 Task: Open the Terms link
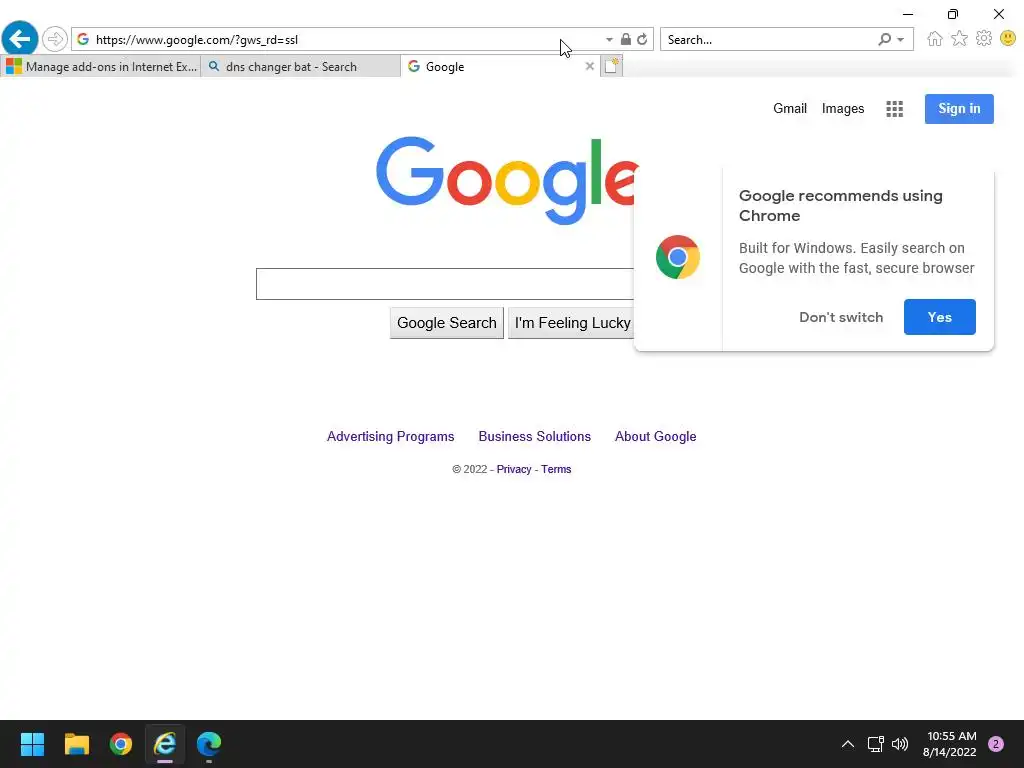click(556, 469)
